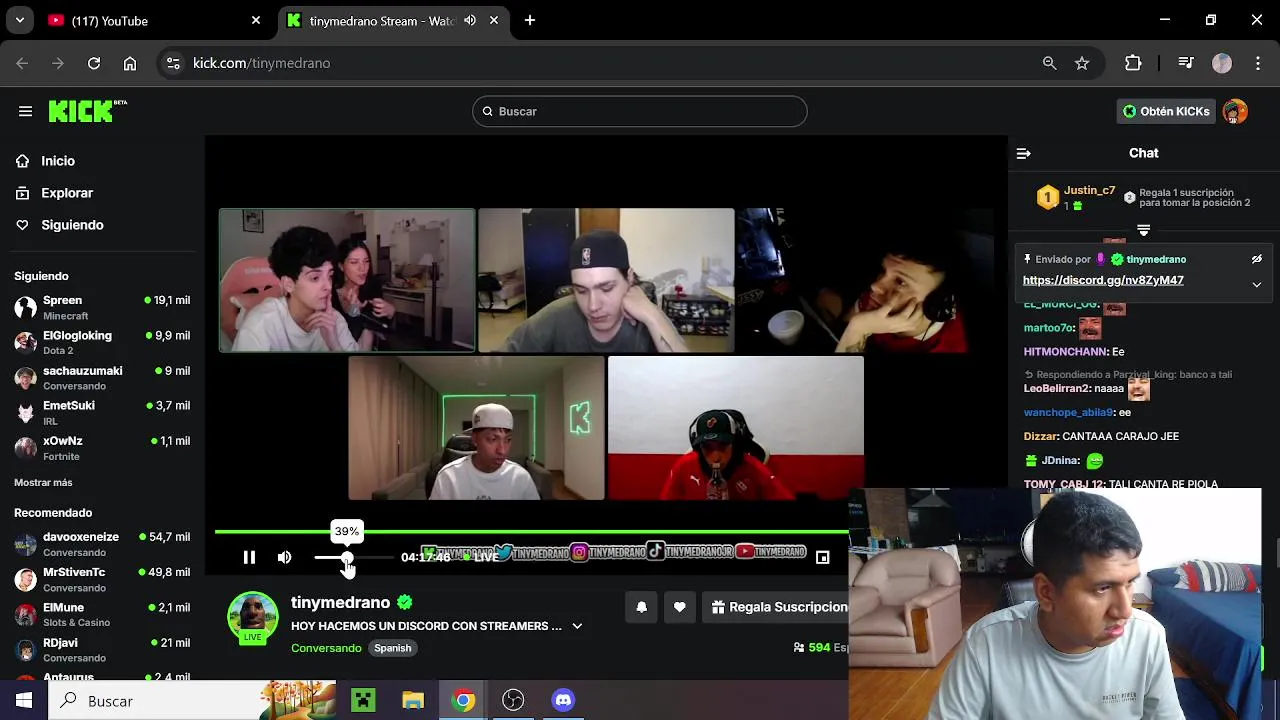Close the YouTube browser tab

pos(256,20)
